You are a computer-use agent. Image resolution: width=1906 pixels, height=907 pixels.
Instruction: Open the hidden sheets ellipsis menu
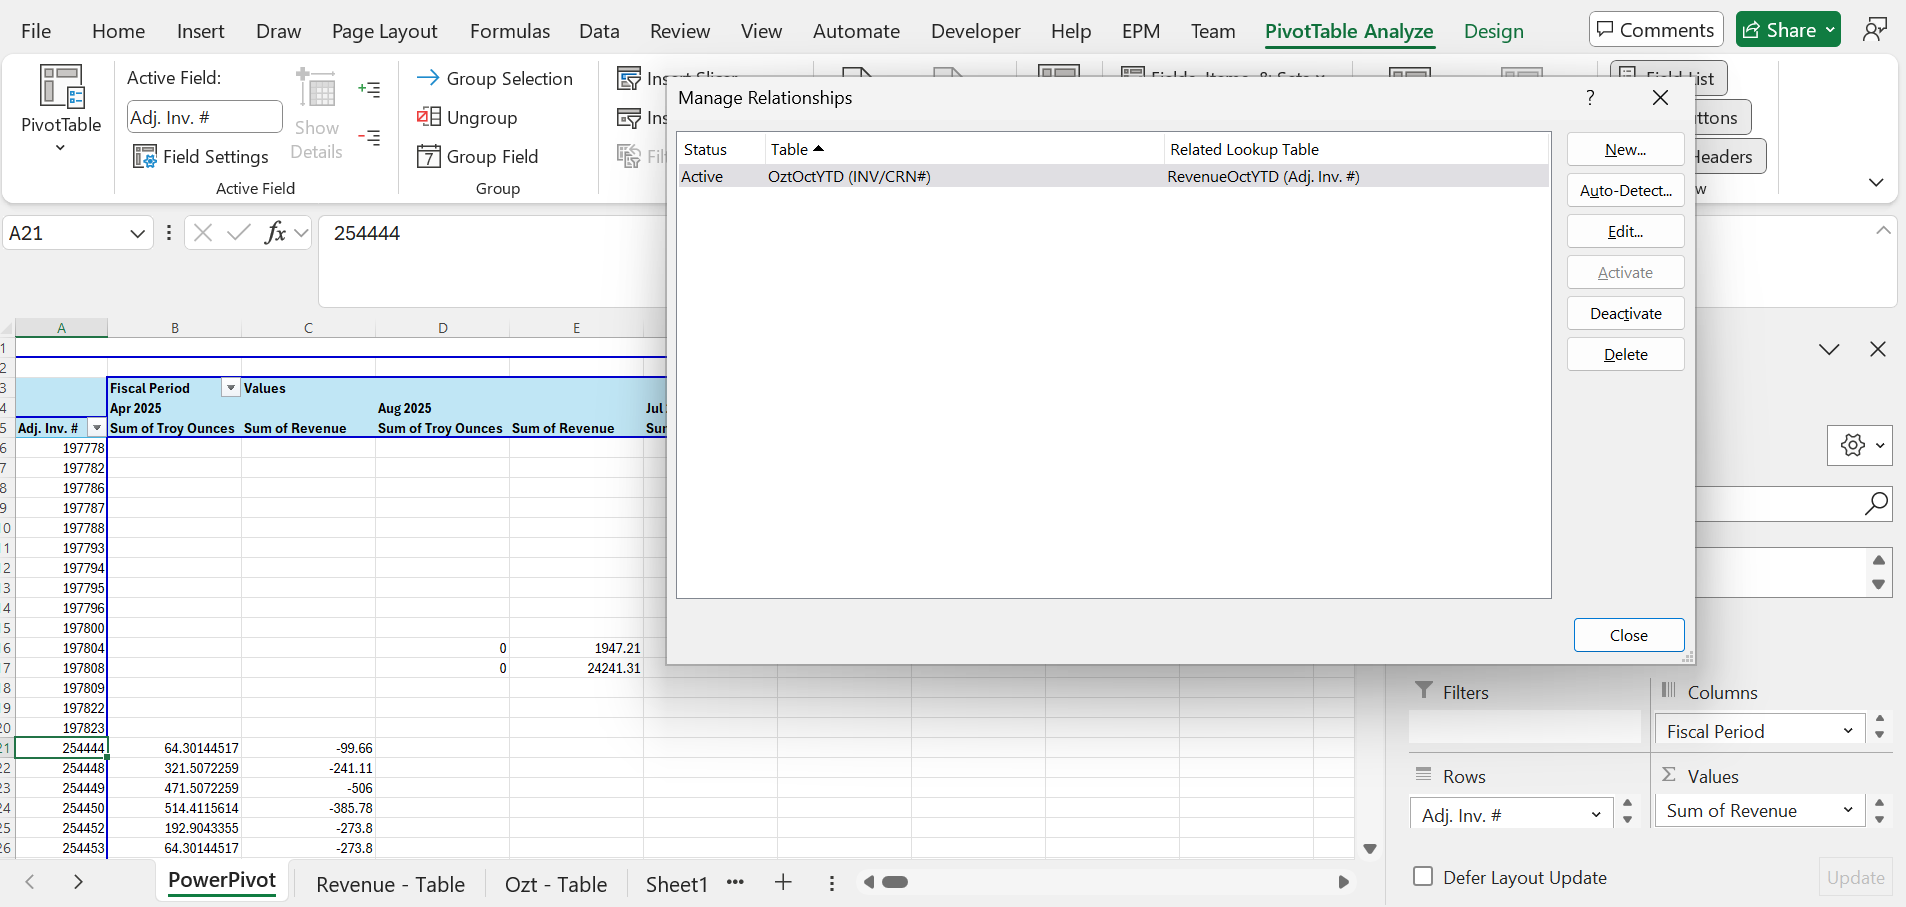pyautogui.click(x=736, y=882)
